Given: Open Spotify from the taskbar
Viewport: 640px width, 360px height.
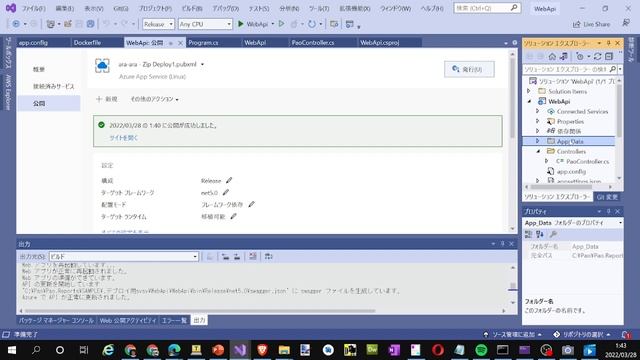Looking at the screenshot, I should pyautogui.click(x=481, y=350).
